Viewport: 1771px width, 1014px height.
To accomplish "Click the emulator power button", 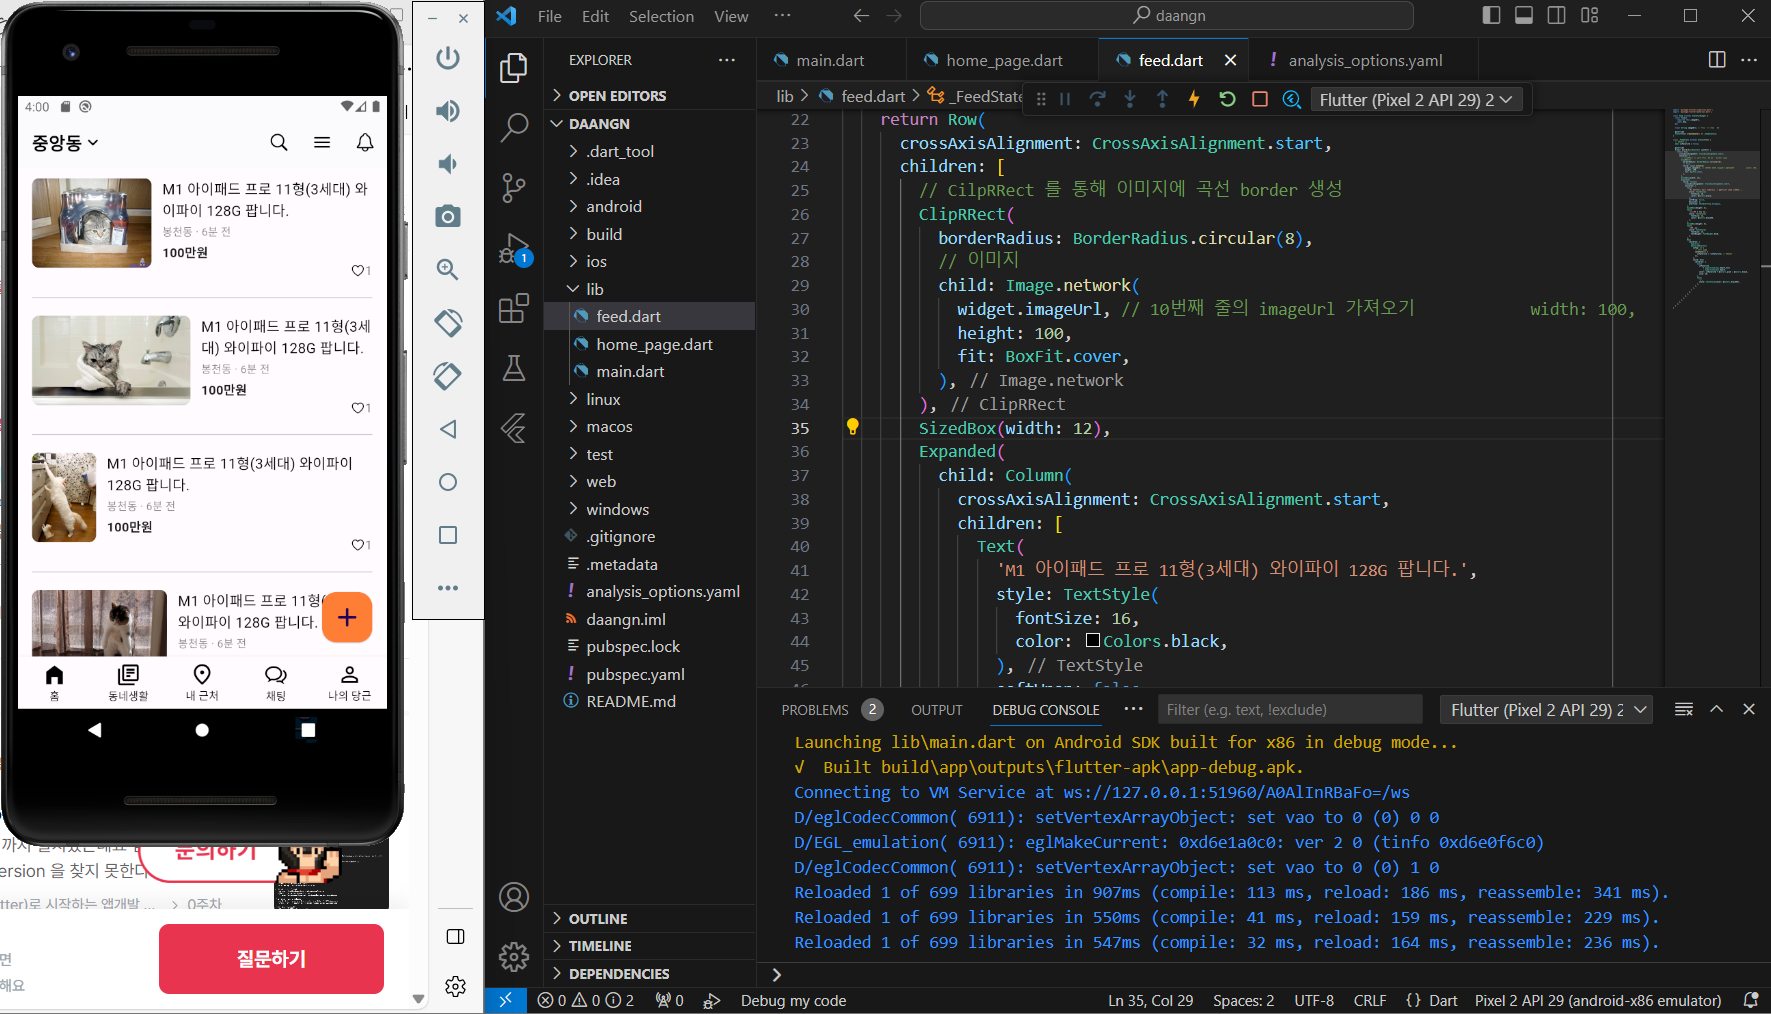I will [448, 58].
